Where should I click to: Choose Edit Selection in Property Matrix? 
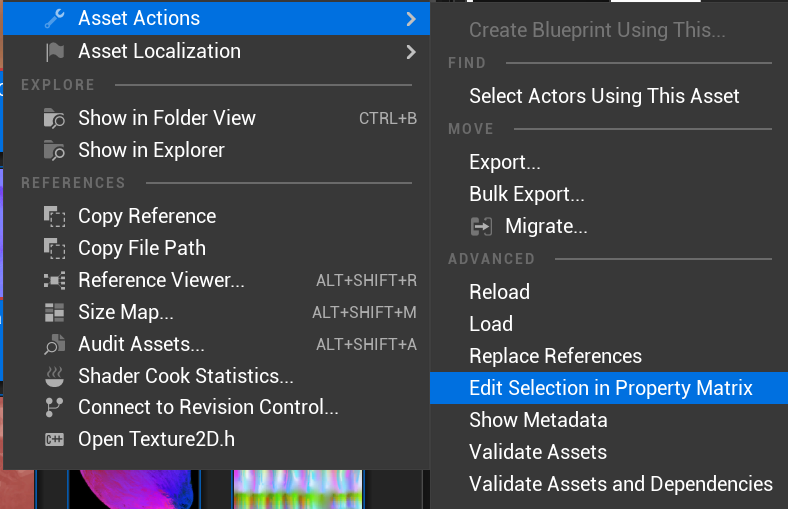(x=610, y=388)
